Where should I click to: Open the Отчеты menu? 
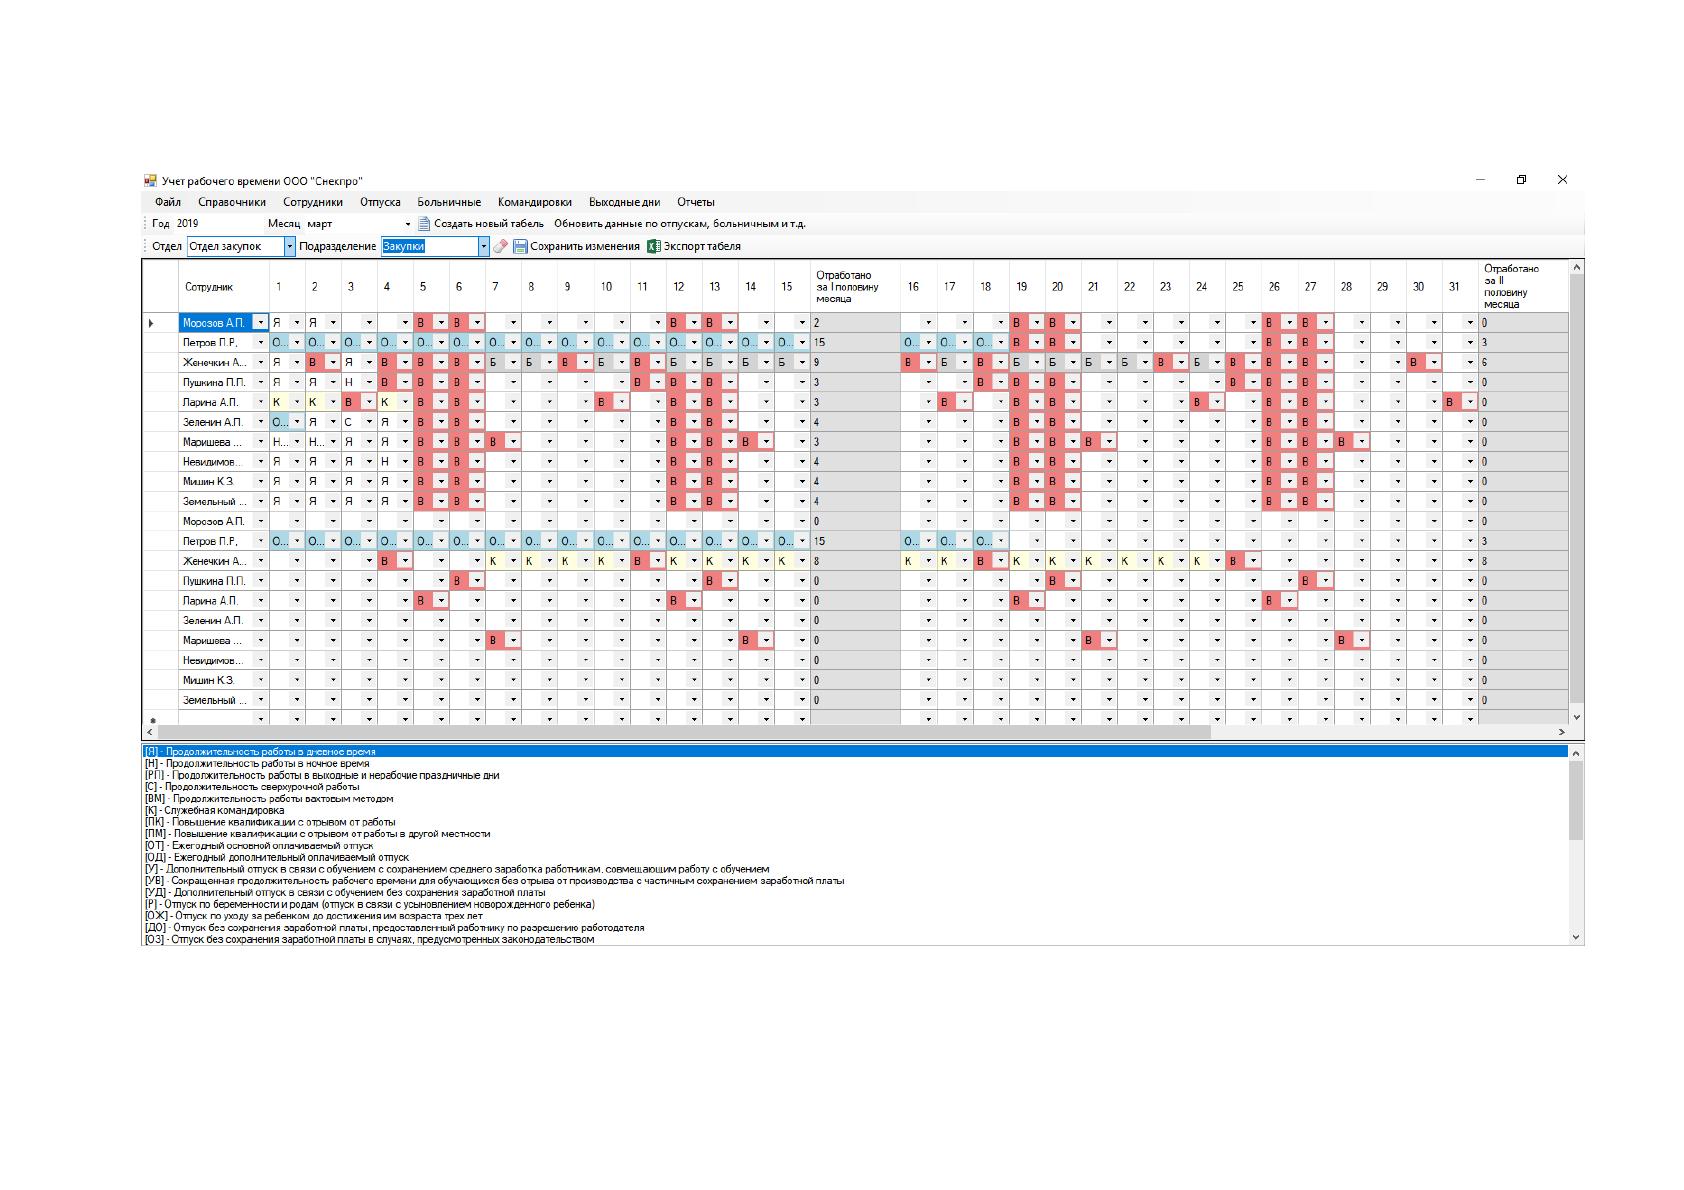click(696, 202)
